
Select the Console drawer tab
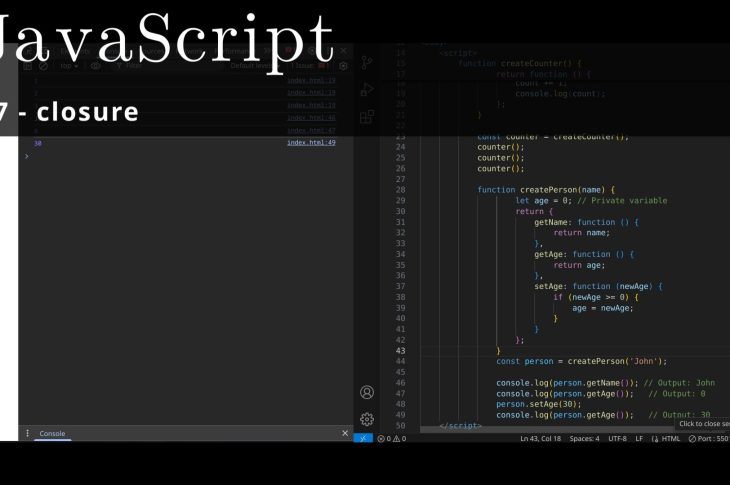(x=52, y=433)
